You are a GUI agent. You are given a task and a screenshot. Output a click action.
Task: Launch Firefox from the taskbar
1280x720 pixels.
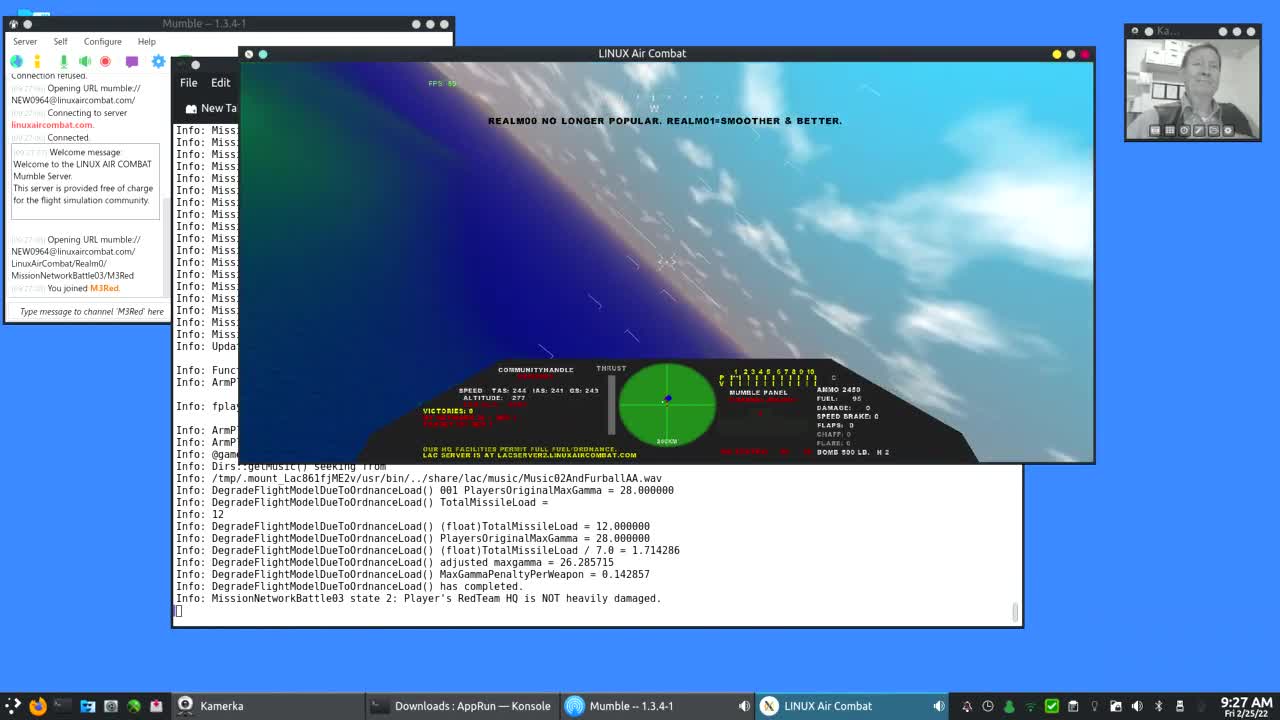38,706
